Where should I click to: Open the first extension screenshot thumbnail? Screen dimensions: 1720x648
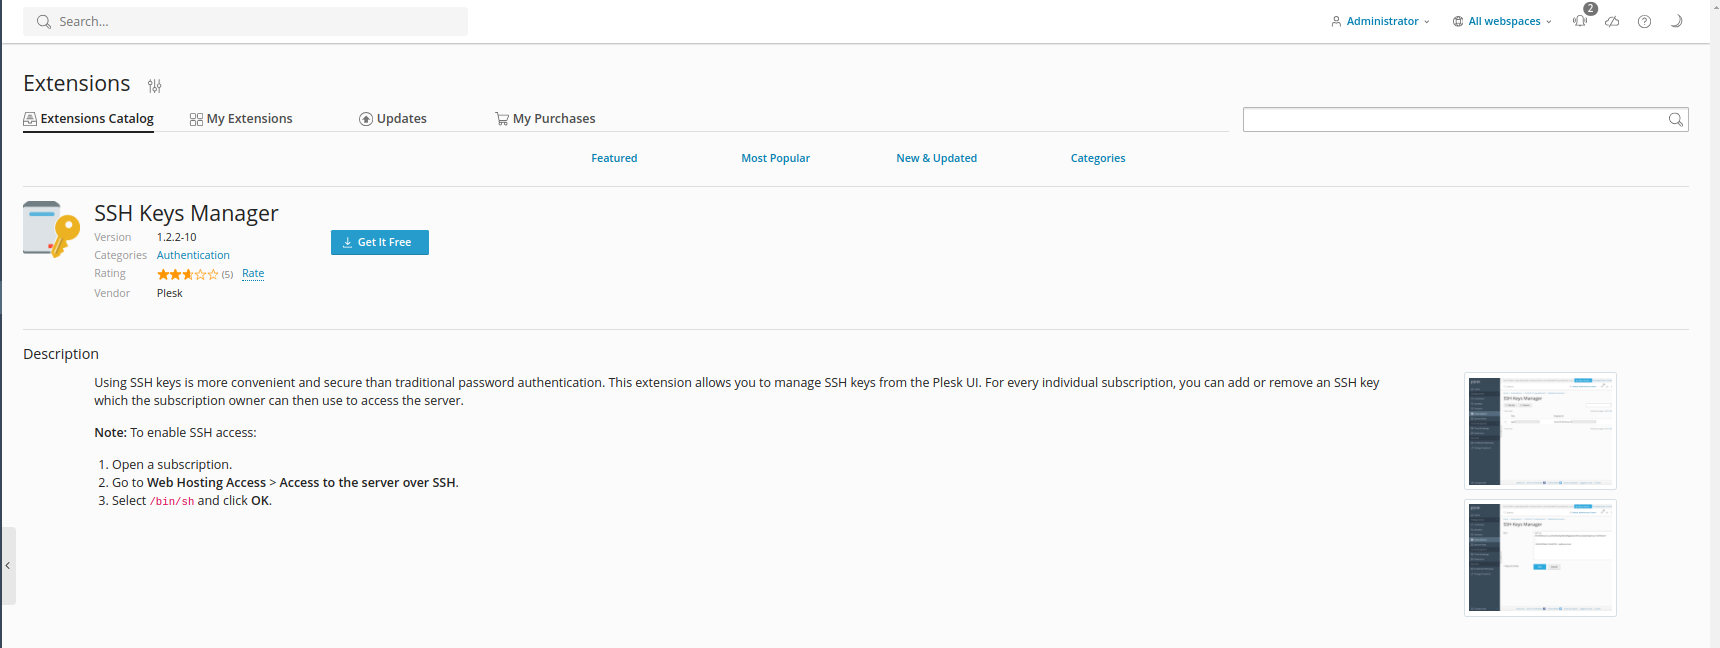[x=1540, y=430]
